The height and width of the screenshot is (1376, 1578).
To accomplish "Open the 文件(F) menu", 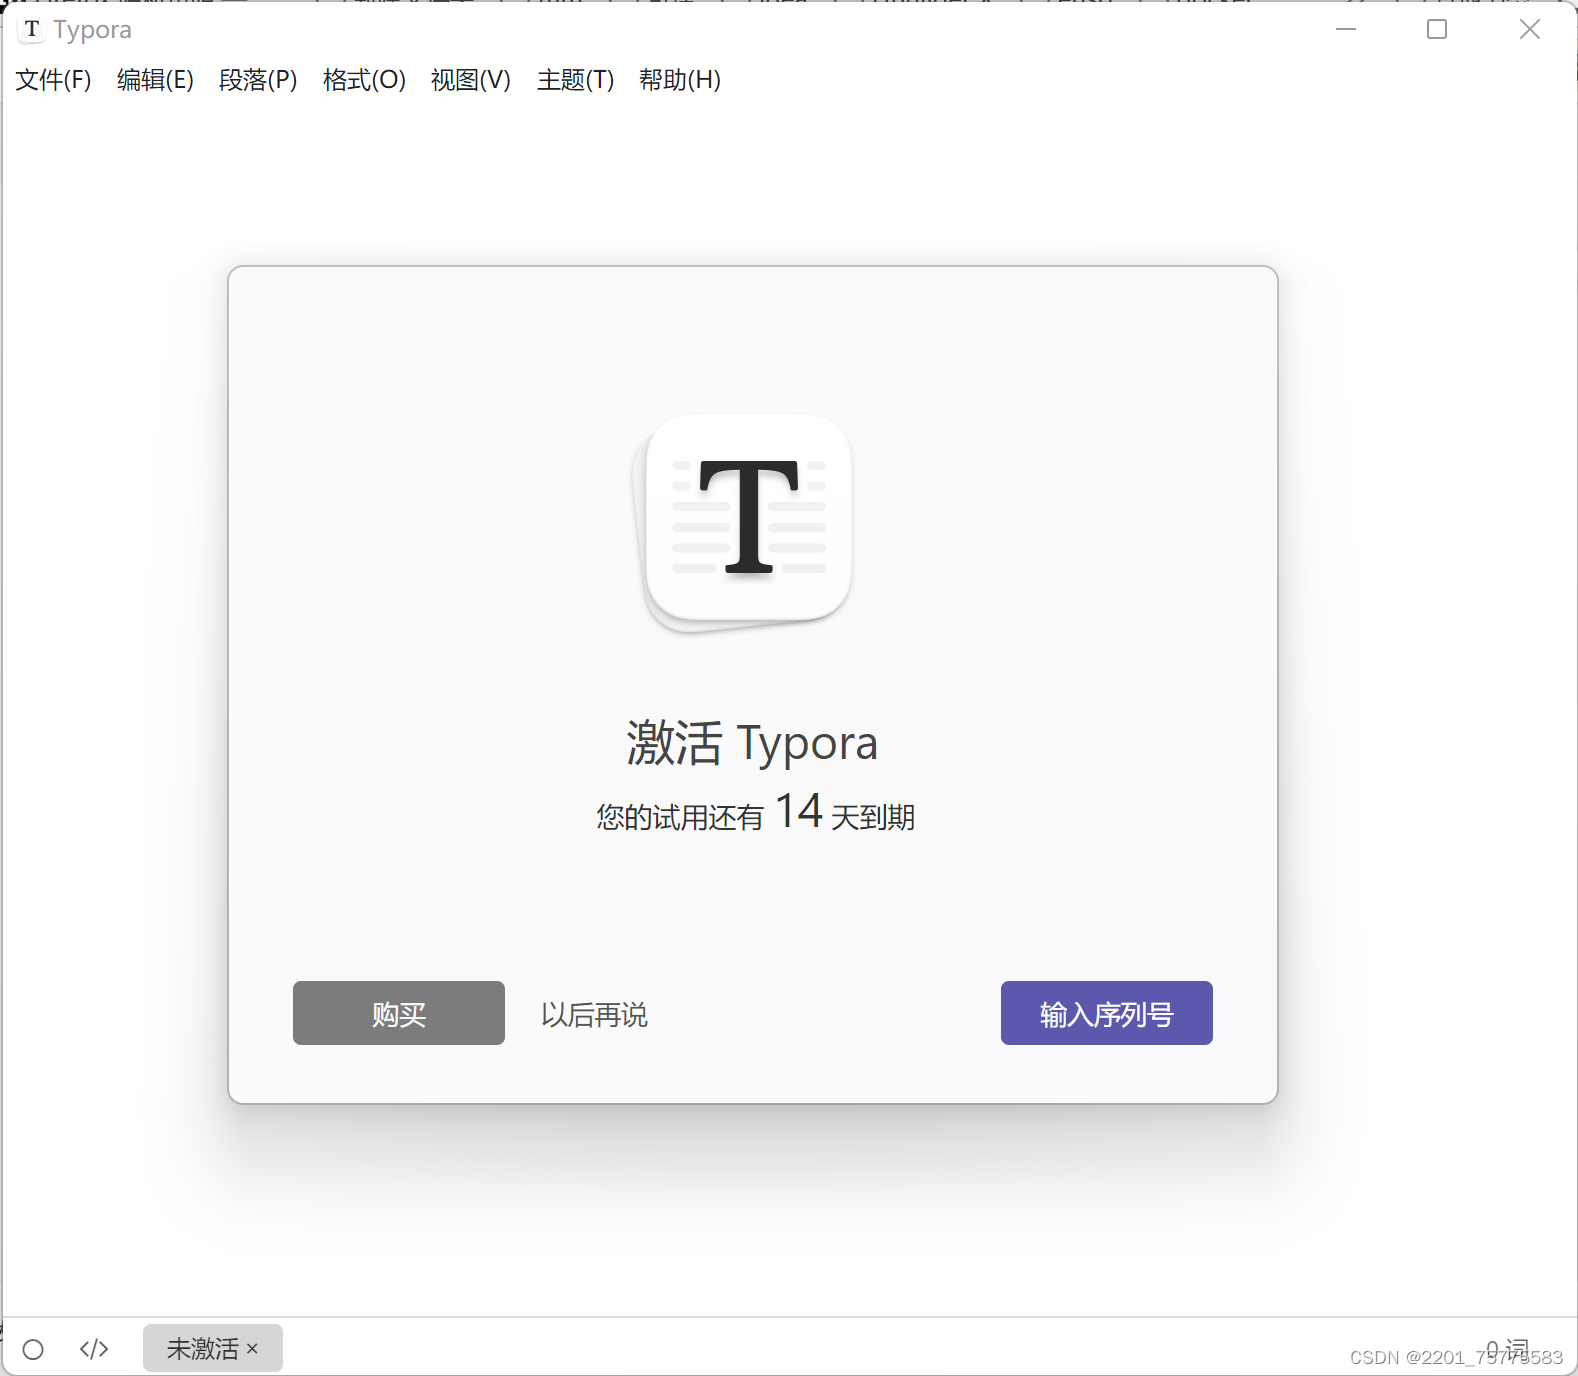I will (53, 80).
